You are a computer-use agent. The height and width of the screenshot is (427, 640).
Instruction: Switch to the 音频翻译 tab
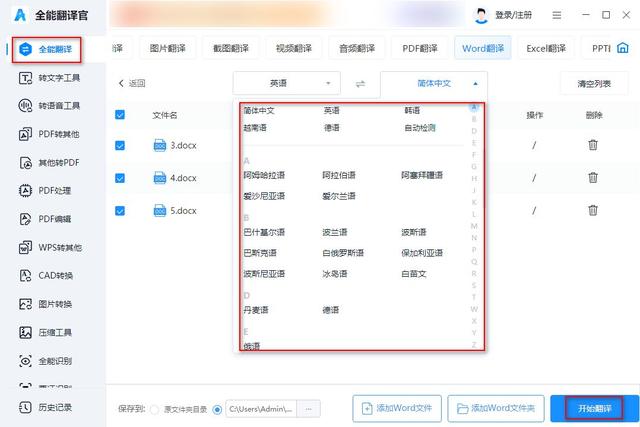[x=357, y=48]
